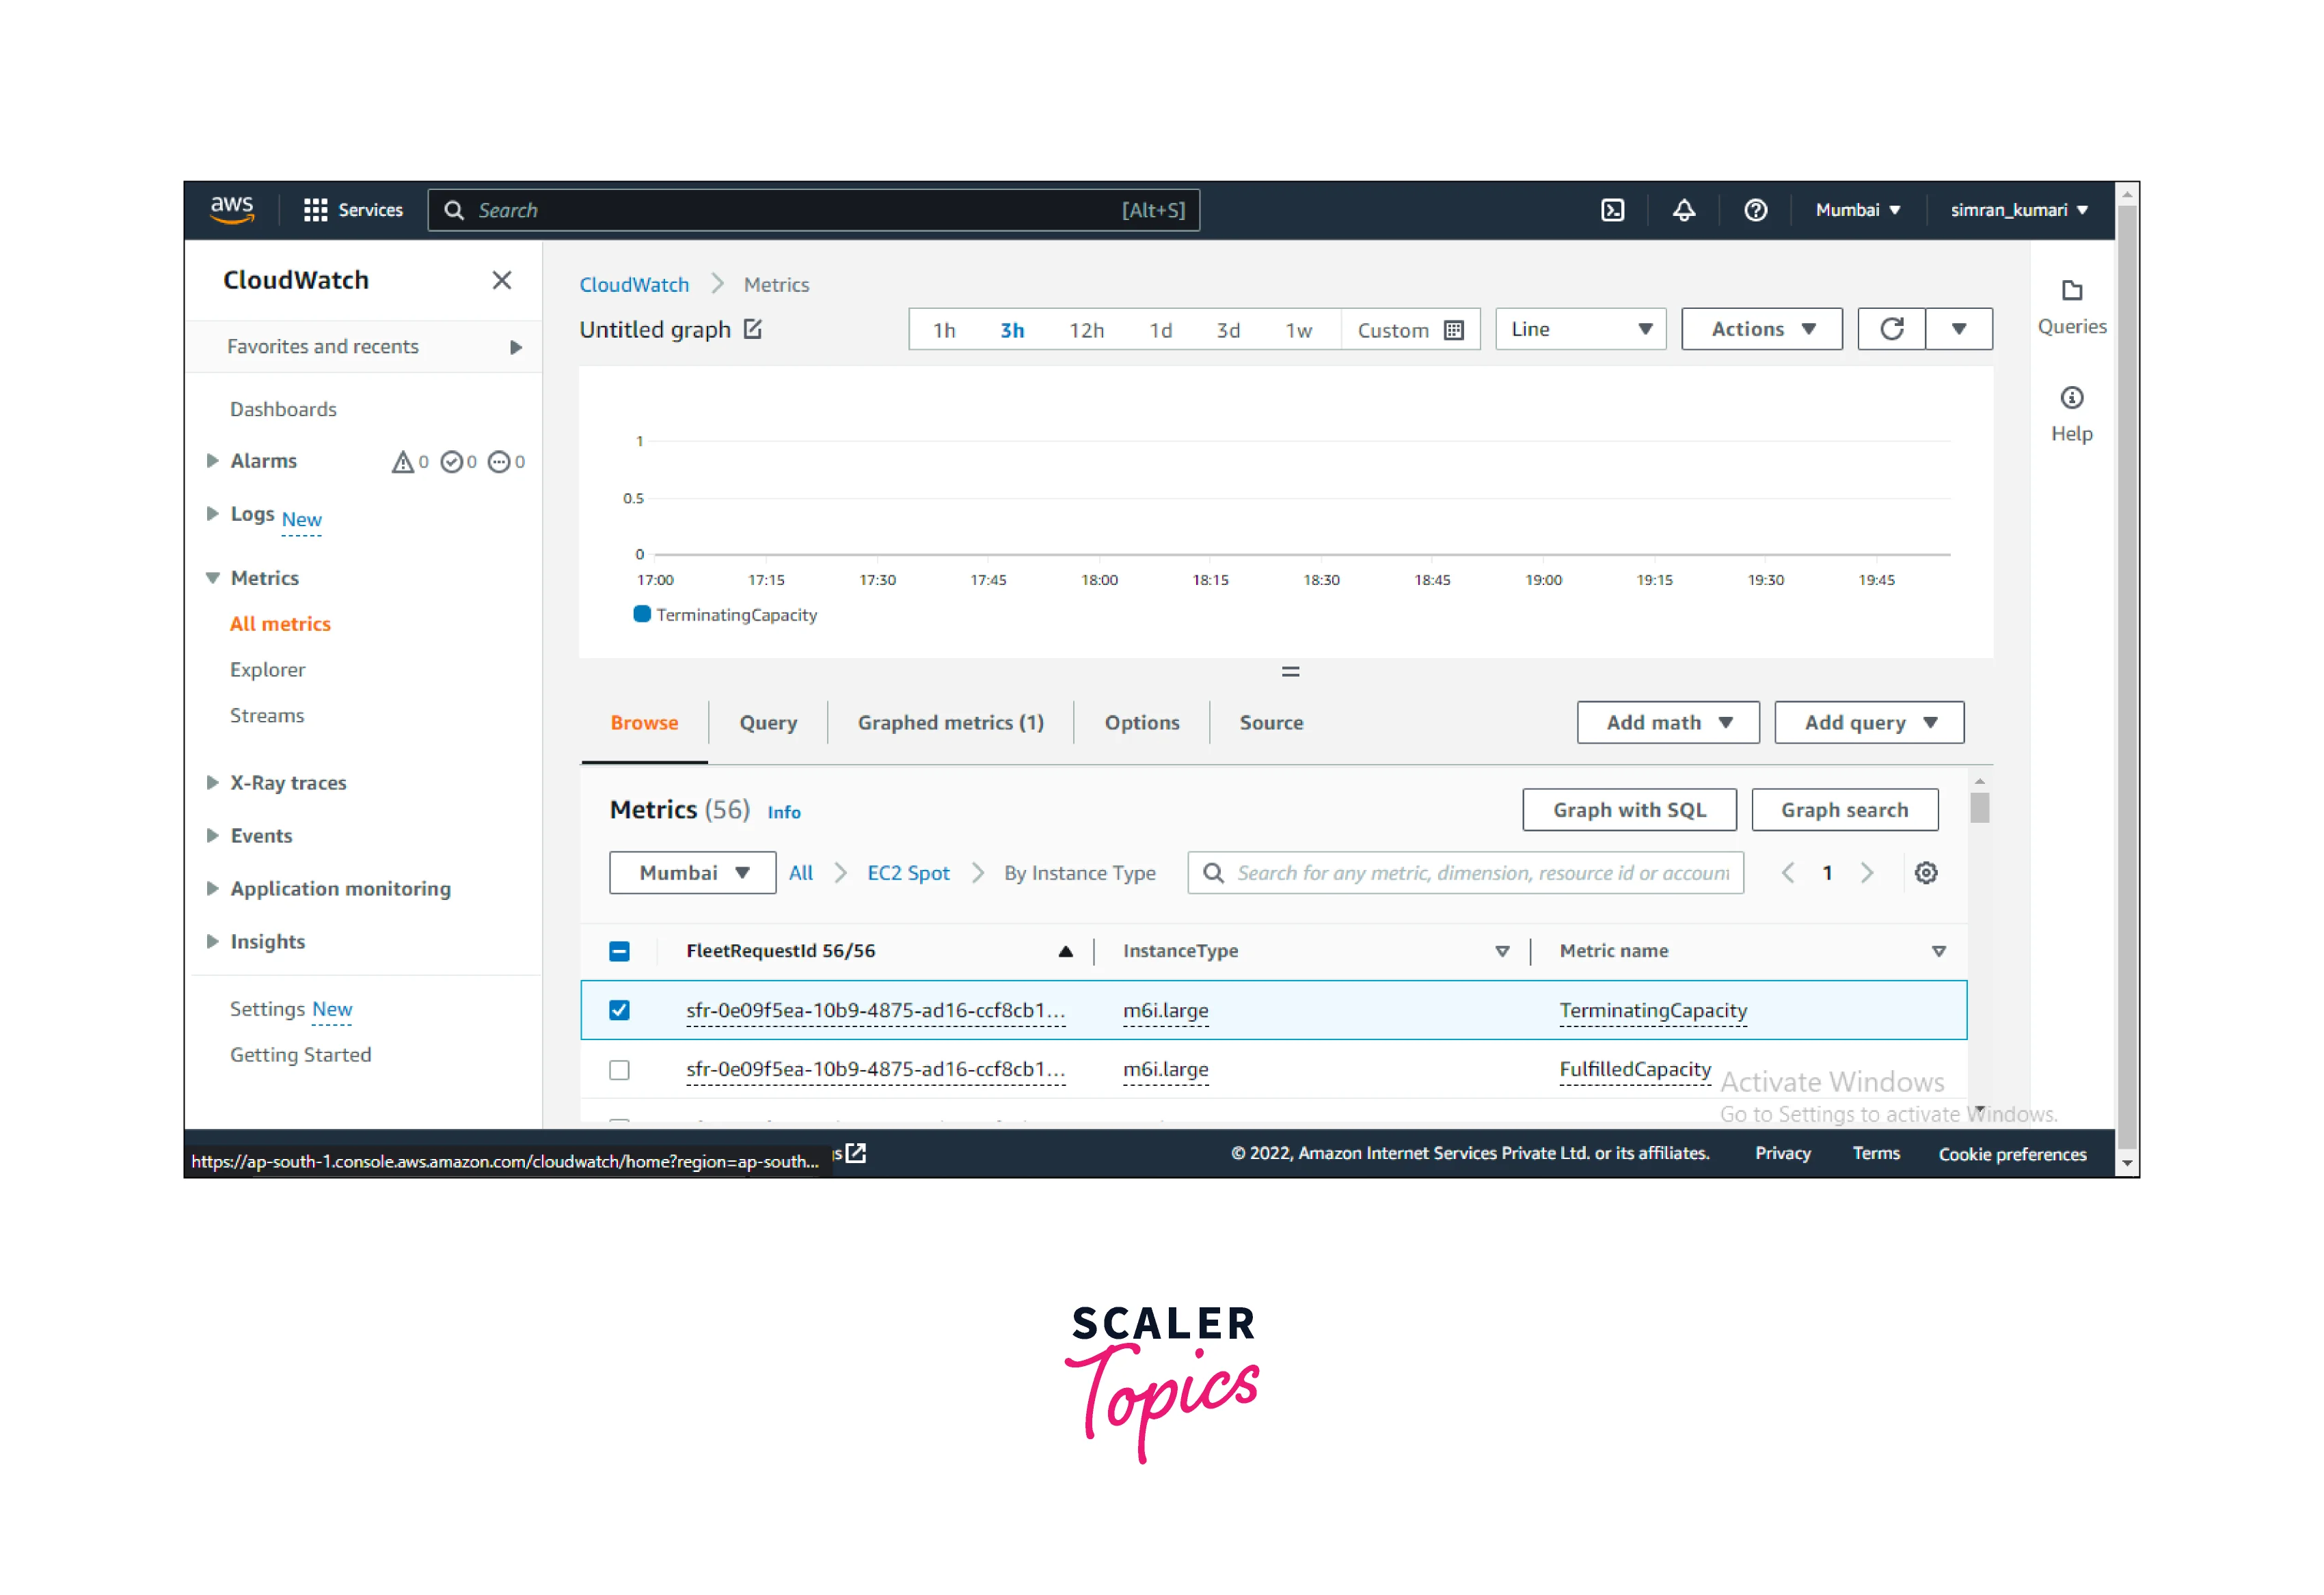Click the notifications bell icon
Viewport: 2324px width, 1595px height.
click(1684, 210)
